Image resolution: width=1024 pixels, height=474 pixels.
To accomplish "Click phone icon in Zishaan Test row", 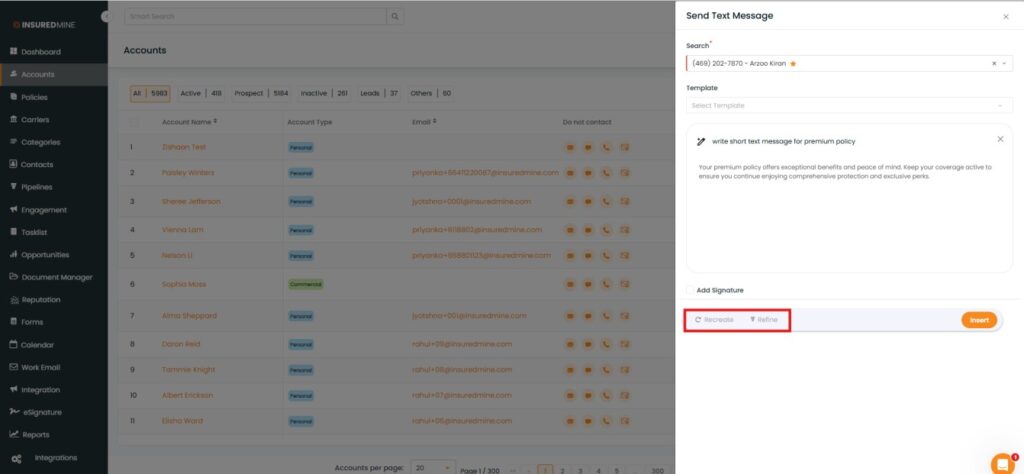I will (x=606, y=147).
